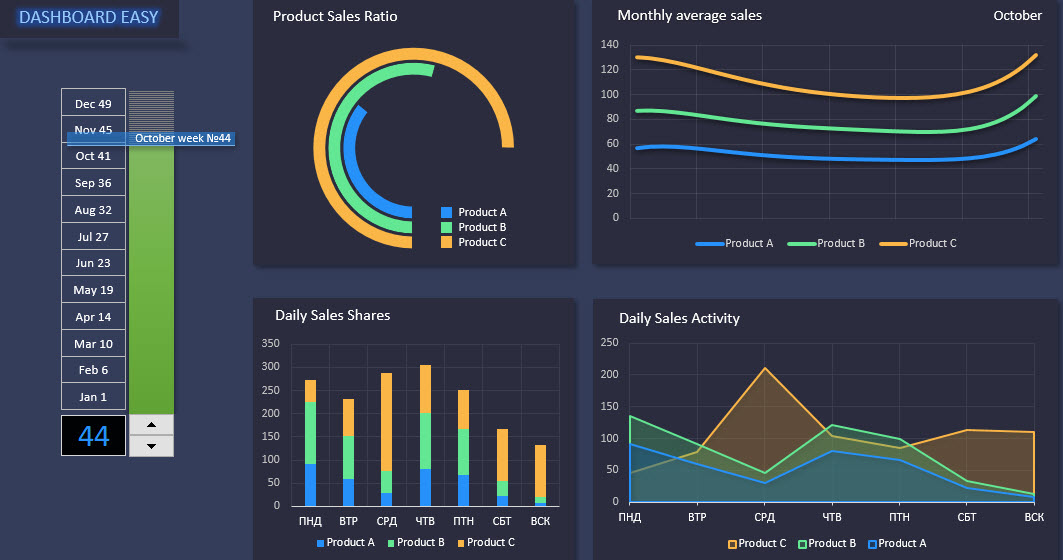Click Product B legend in Daily Sales Activity

827,543
